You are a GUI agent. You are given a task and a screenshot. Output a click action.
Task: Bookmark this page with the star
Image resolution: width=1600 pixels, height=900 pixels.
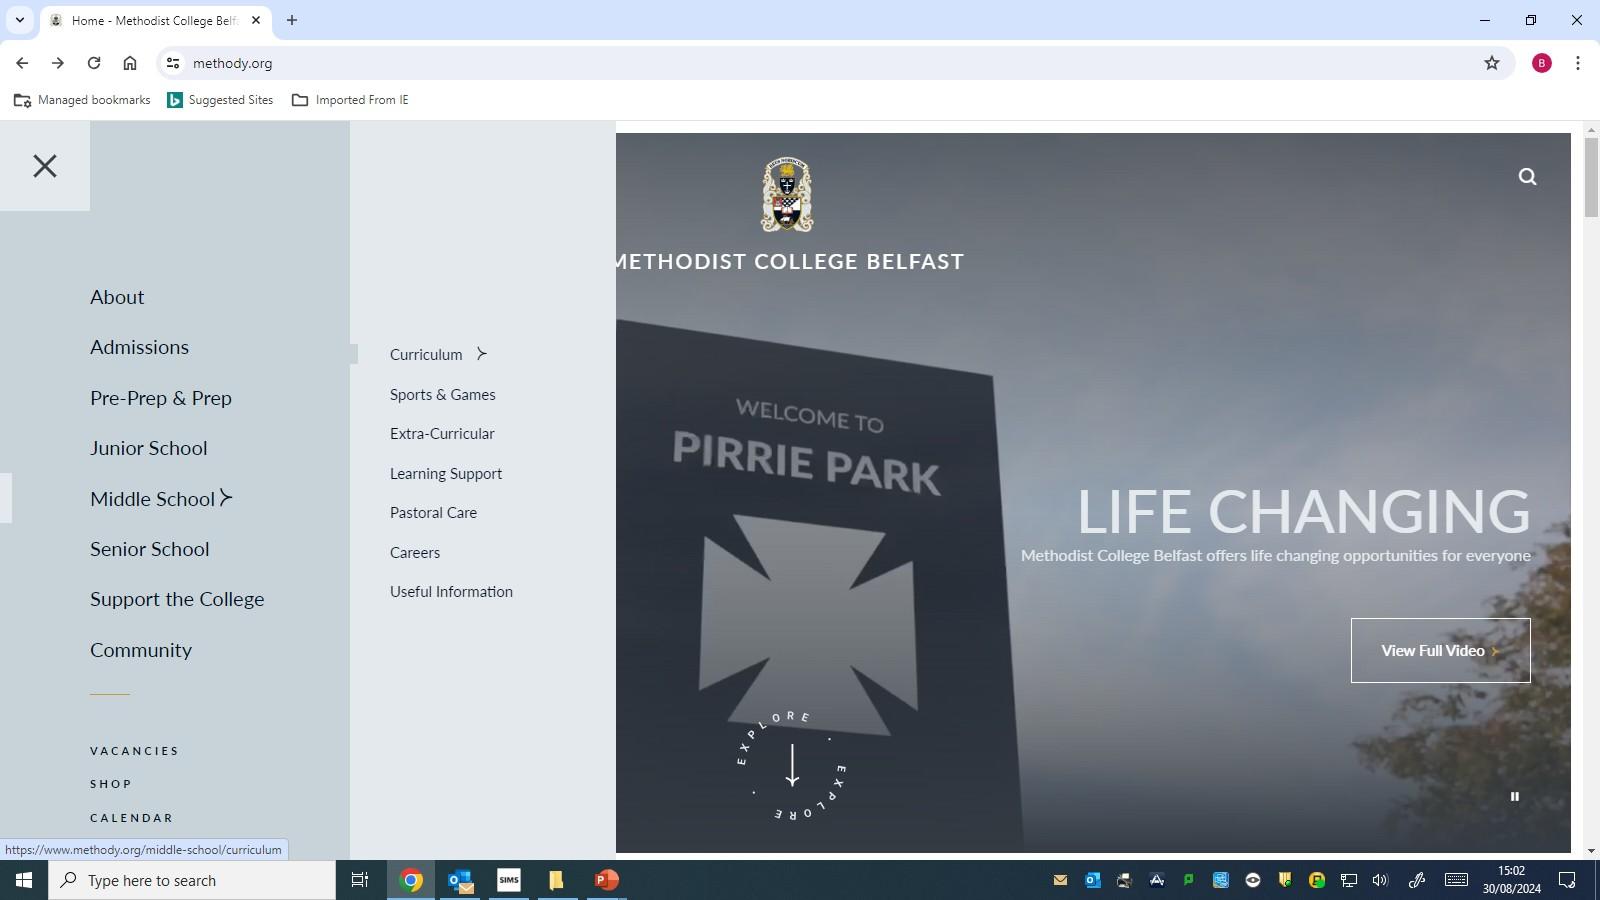[x=1492, y=63]
